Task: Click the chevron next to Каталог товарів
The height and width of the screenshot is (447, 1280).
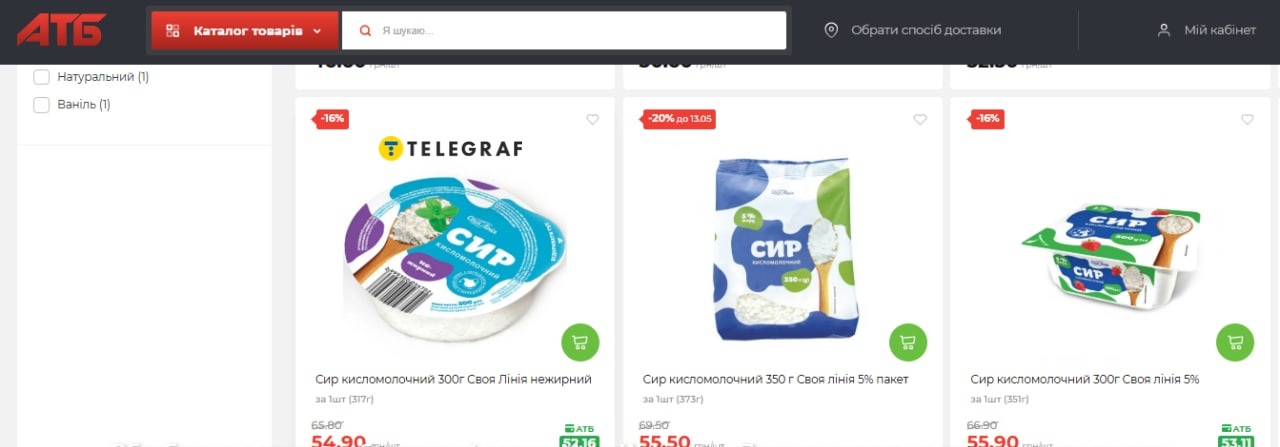Action: click(x=317, y=31)
